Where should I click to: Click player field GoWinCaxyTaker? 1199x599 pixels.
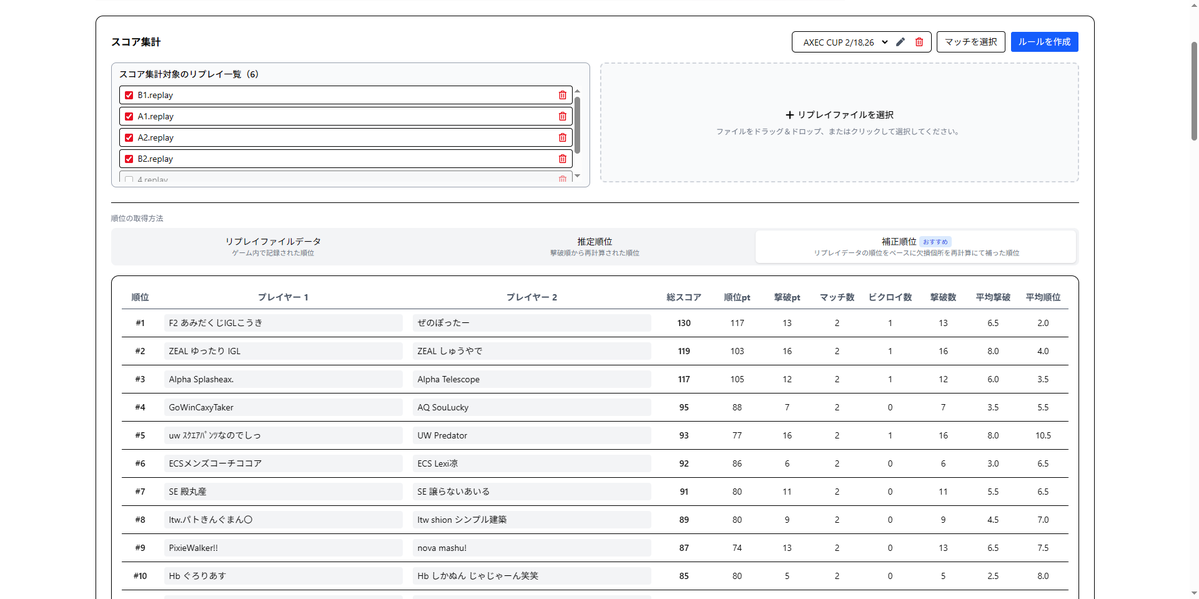coord(283,407)
